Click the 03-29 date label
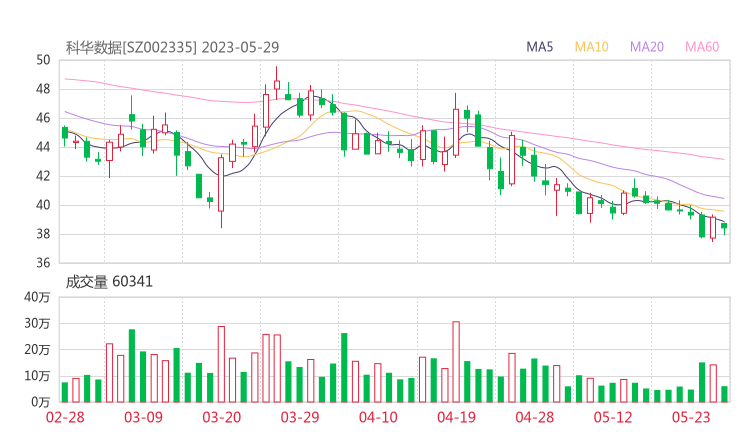Image resolution: width=740 pixels, height=440 pixels. [x=300, y=417]
